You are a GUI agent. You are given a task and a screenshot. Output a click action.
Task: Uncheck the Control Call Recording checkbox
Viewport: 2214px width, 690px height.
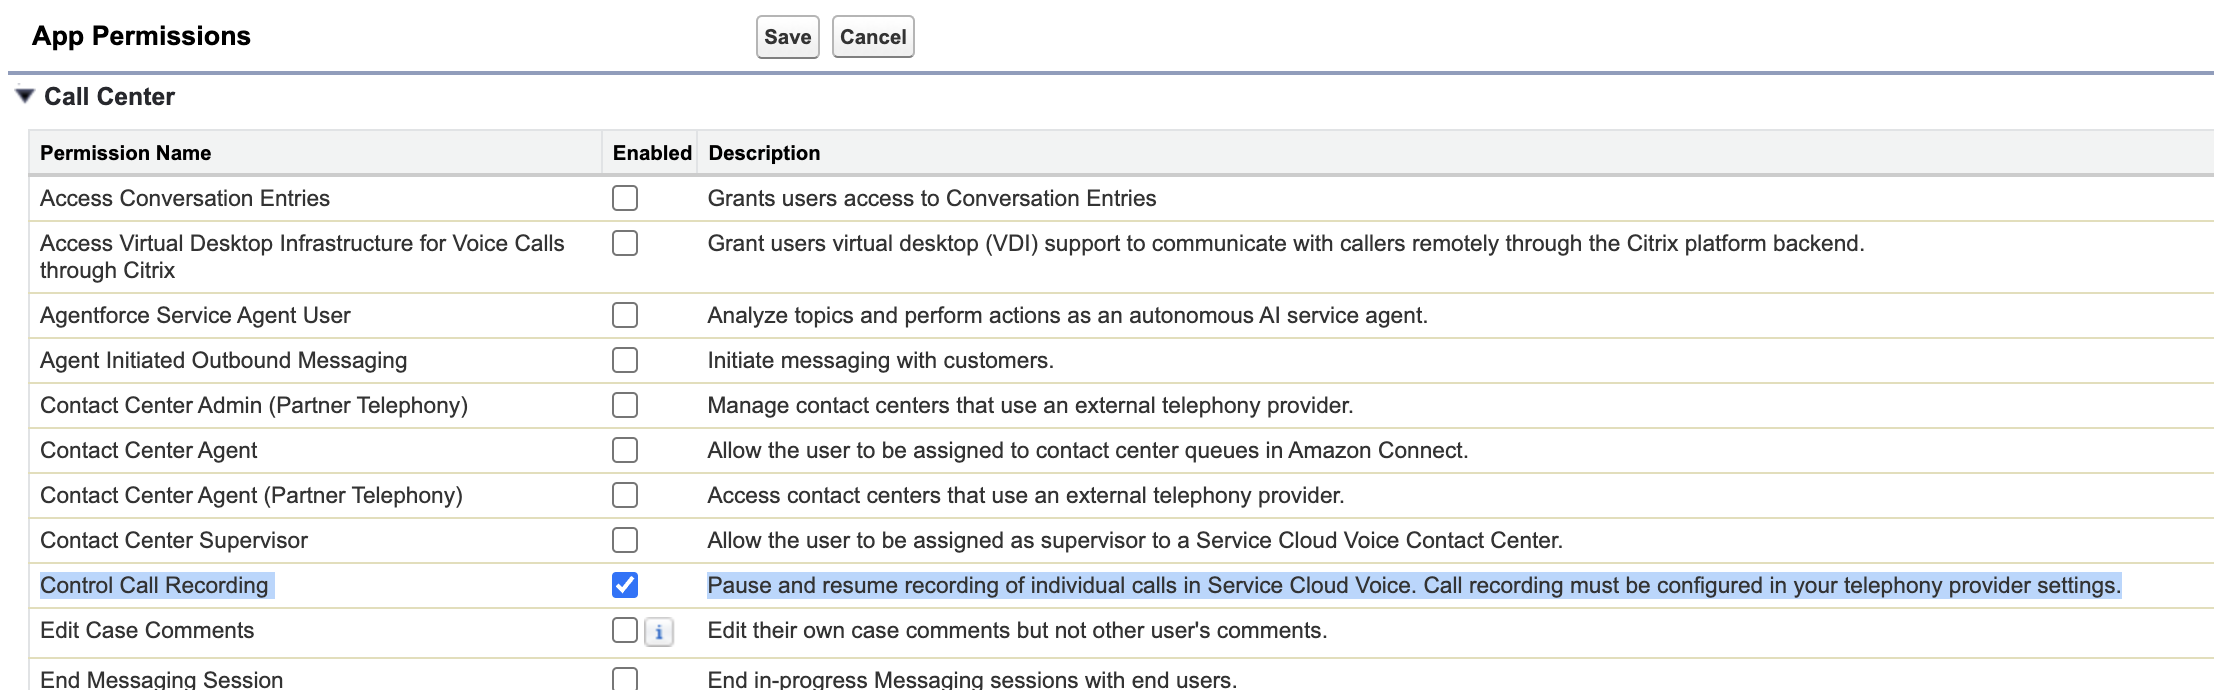tap(625, 585)
